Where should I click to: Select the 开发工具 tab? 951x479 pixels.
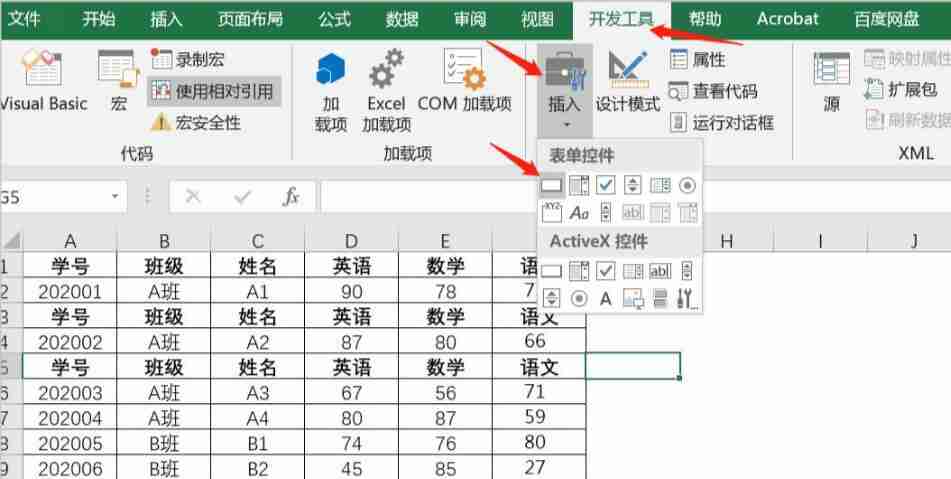click(x=621, y=19)
